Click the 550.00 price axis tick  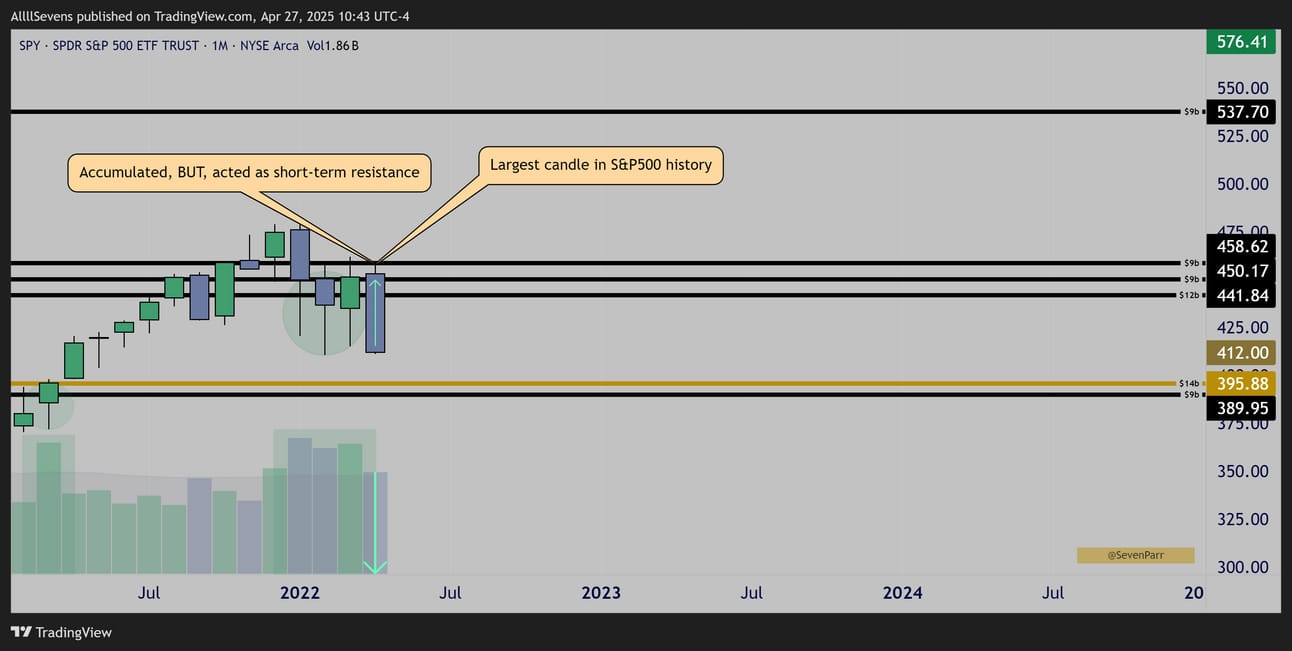coord(1241,87)
